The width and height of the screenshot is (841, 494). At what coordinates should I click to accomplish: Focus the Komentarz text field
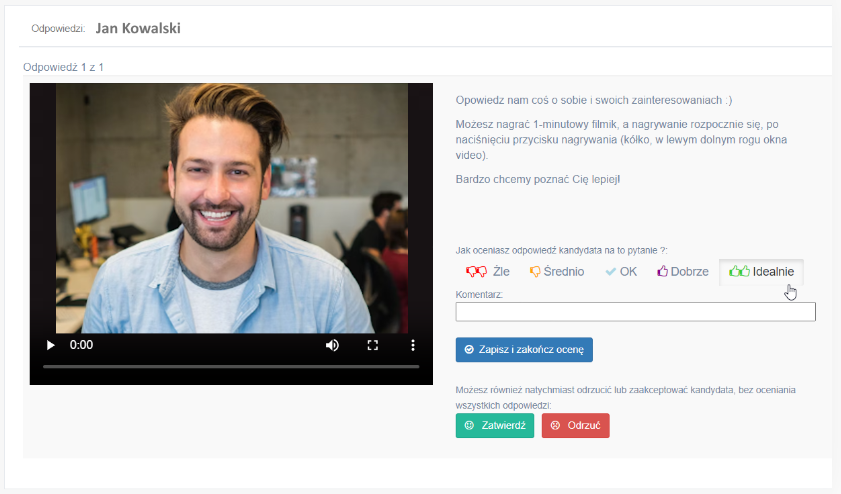[x=635, y=312]
